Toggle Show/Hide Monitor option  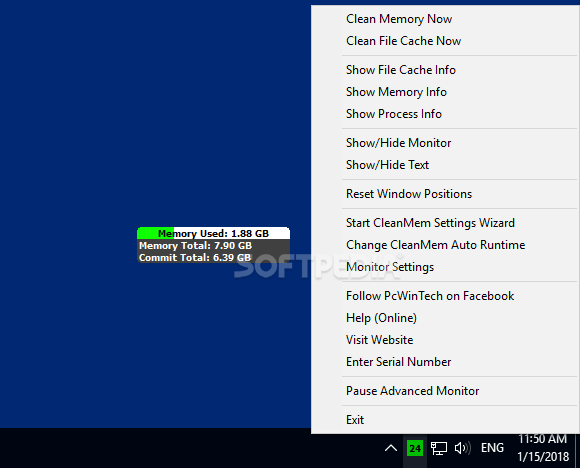click(444, 143)
